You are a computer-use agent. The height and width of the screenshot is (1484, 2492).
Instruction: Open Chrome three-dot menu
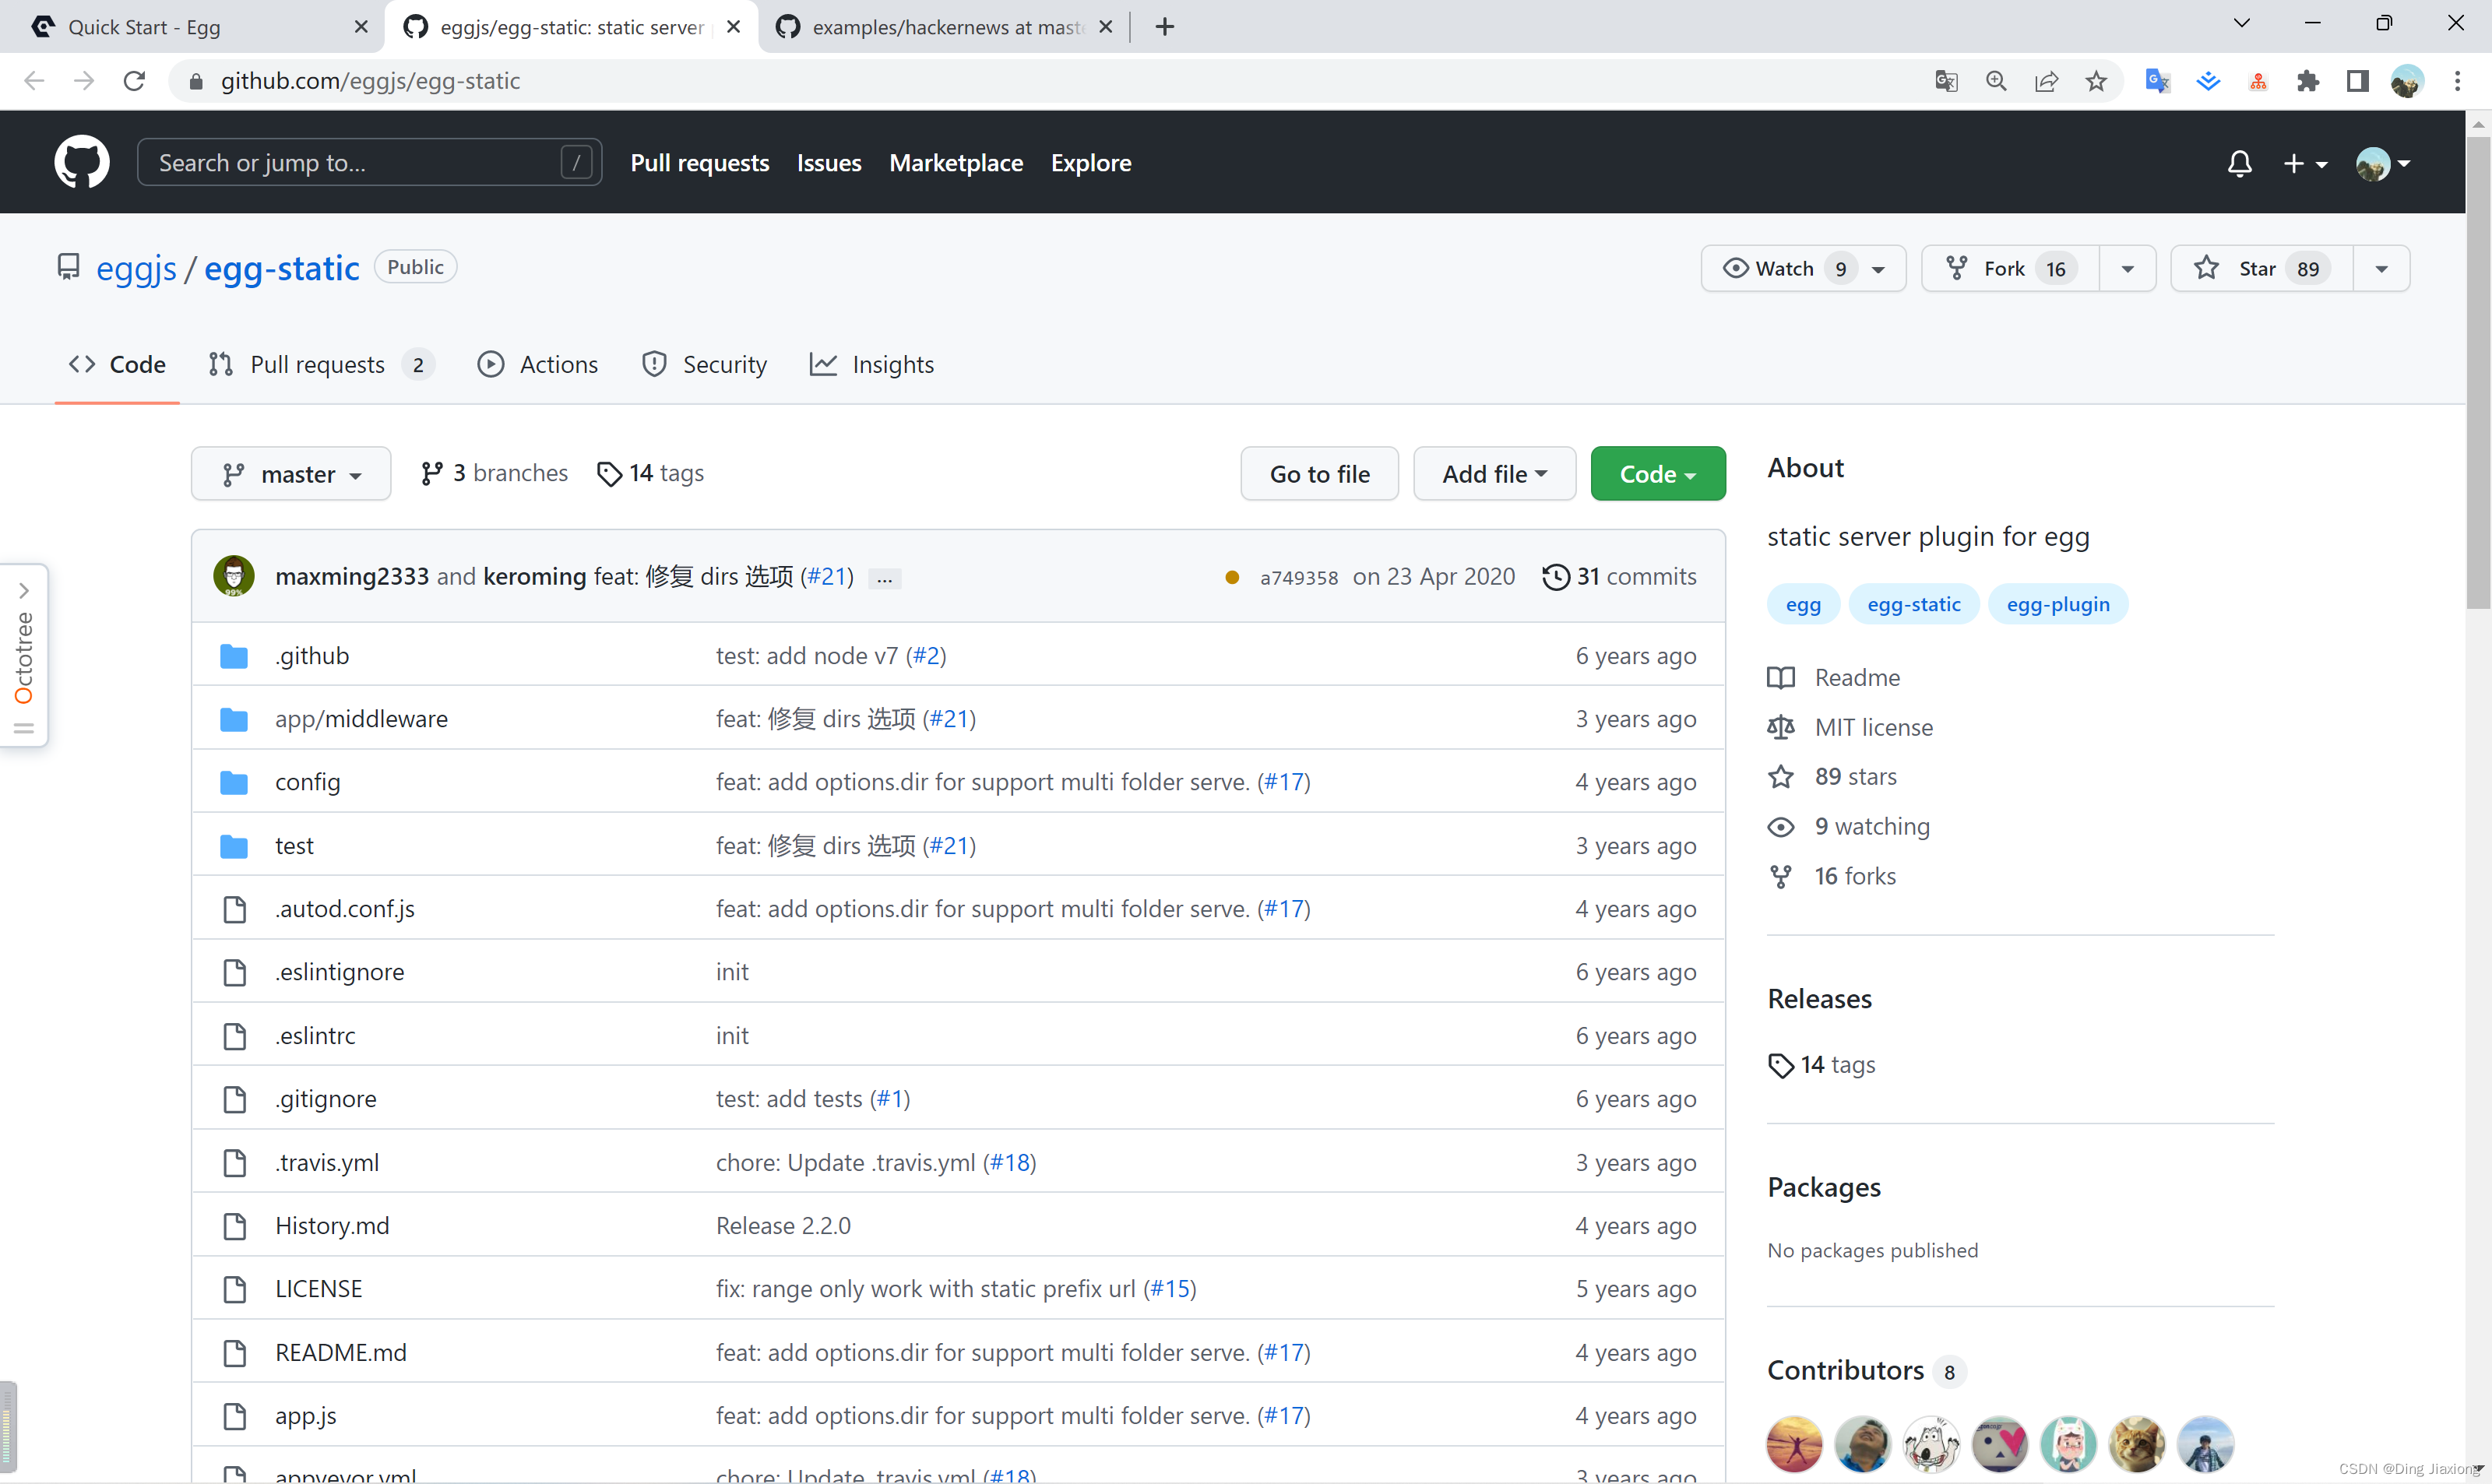point(2457,81)
